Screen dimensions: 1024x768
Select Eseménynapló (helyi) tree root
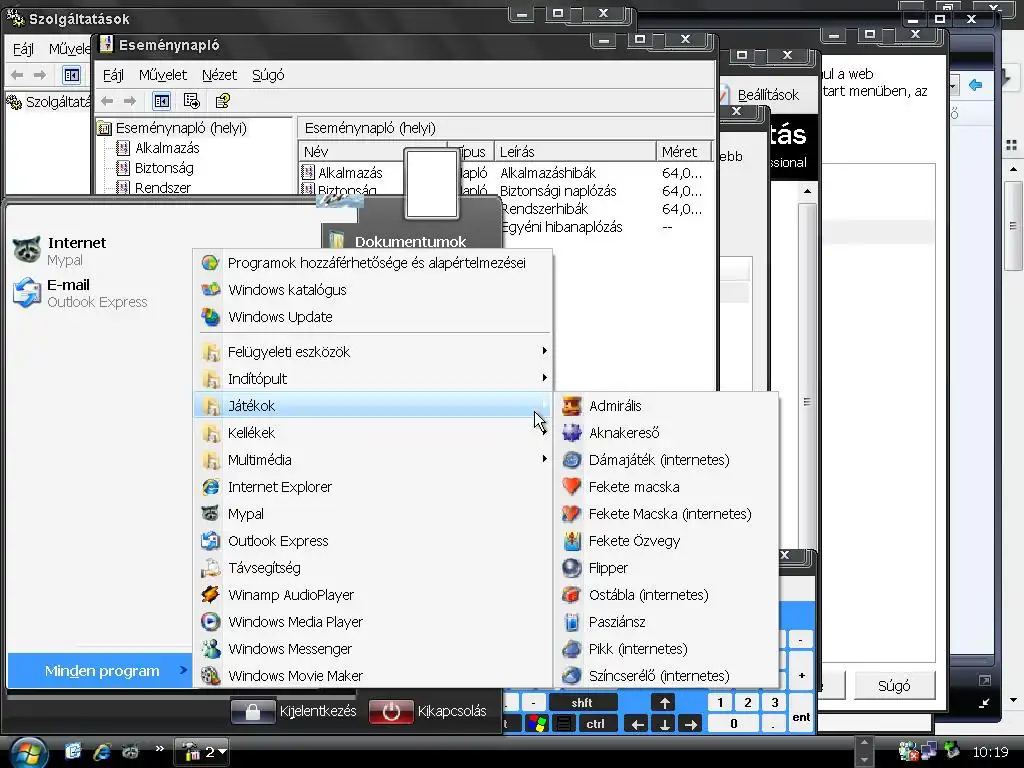point(172,128)
